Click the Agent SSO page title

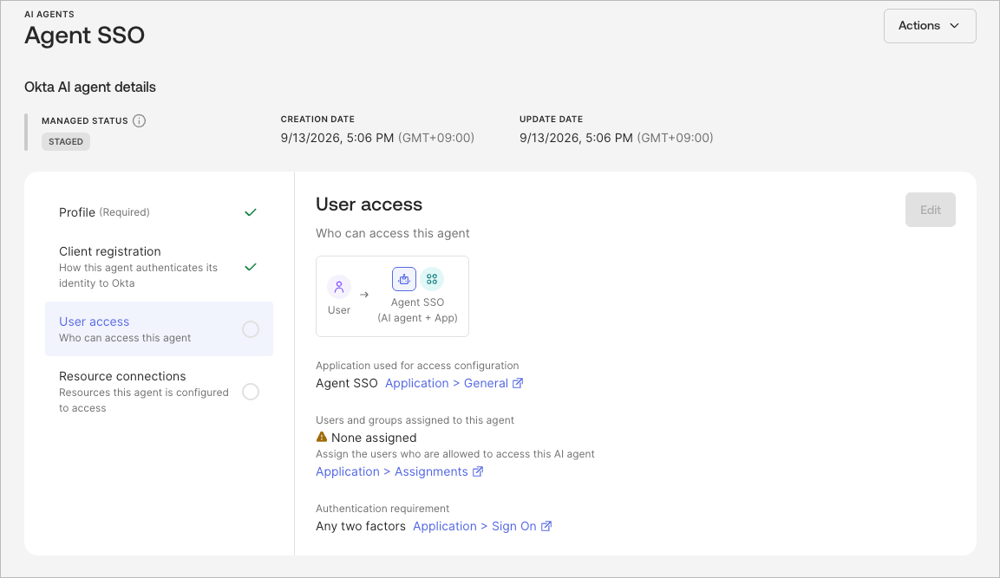[x=85, y=35]
